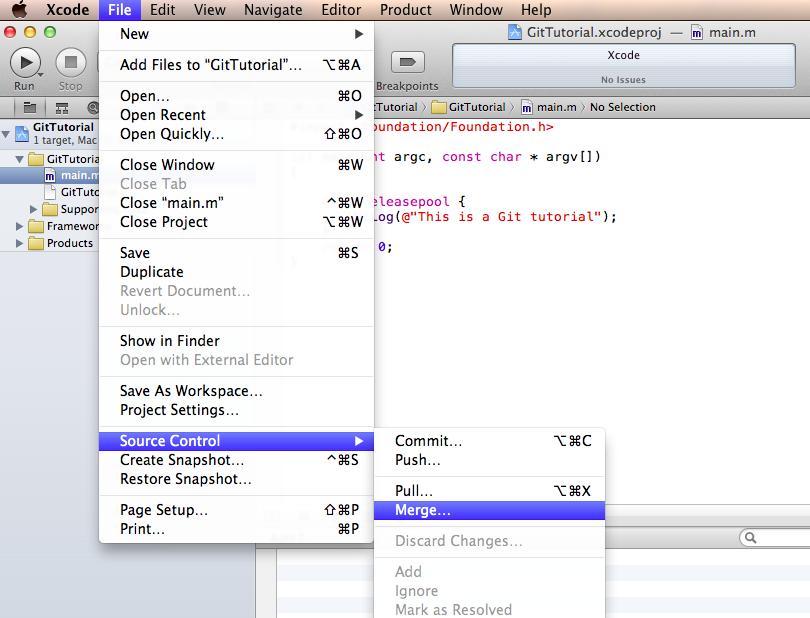Screen dimensions: 810x618
Task: Open the Search navigator magnifying glass icon
Action: pyautogui.click(x=92, y=107)
